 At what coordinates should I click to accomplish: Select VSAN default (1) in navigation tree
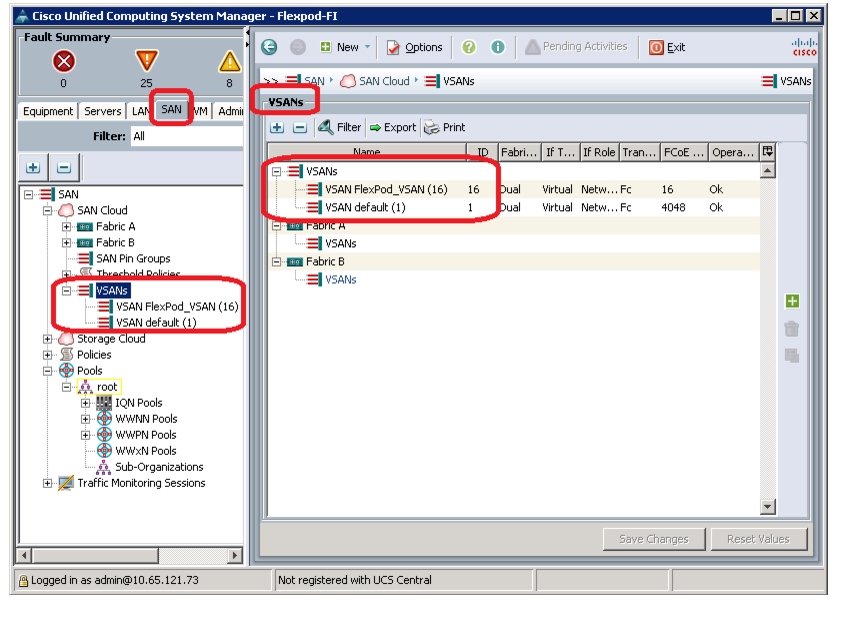156,323
